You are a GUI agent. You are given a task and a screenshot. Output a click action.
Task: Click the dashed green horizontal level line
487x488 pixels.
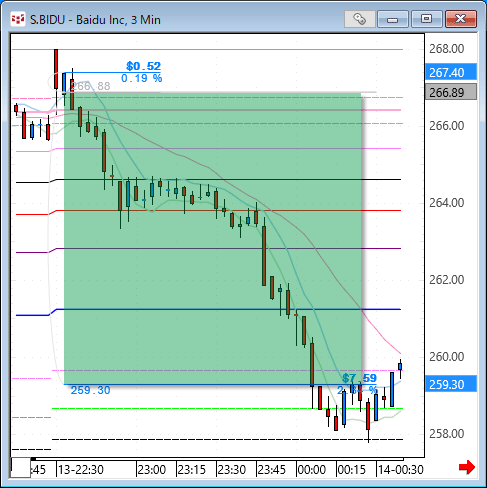click(x=228, y=408)
